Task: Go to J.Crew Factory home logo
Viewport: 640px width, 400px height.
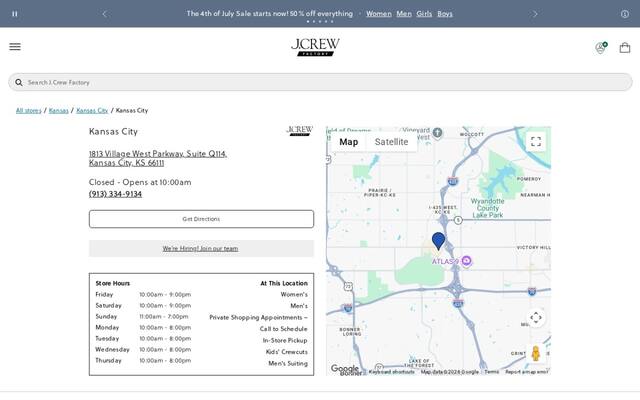Action: click(x=315, y=47)
